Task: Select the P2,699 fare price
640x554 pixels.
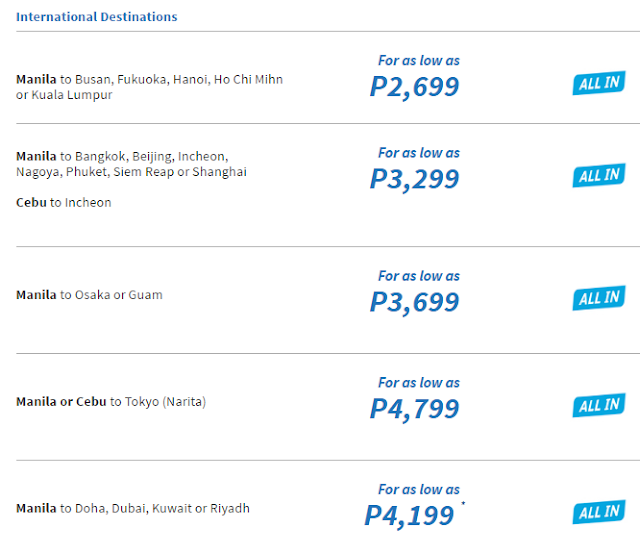Action: (414, 87)
